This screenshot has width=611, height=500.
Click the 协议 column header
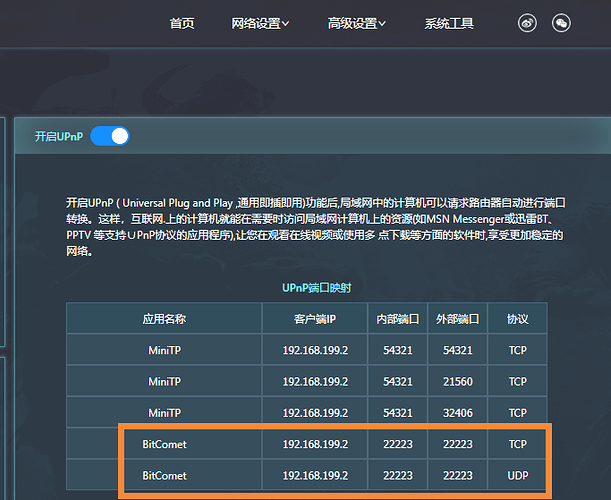point(517,319)
